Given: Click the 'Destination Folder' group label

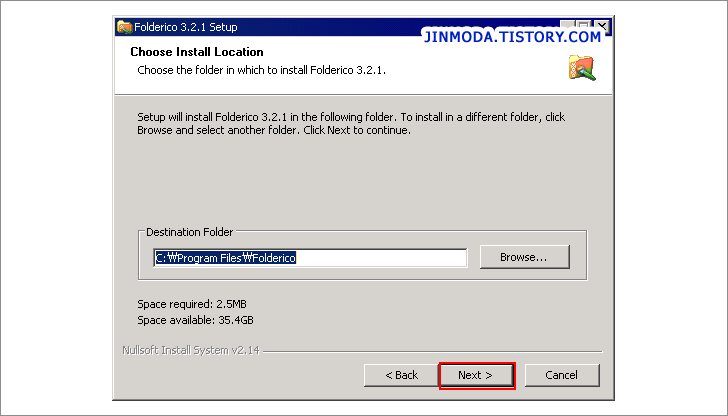Looking at the screenshot, I should coord(189,232).
